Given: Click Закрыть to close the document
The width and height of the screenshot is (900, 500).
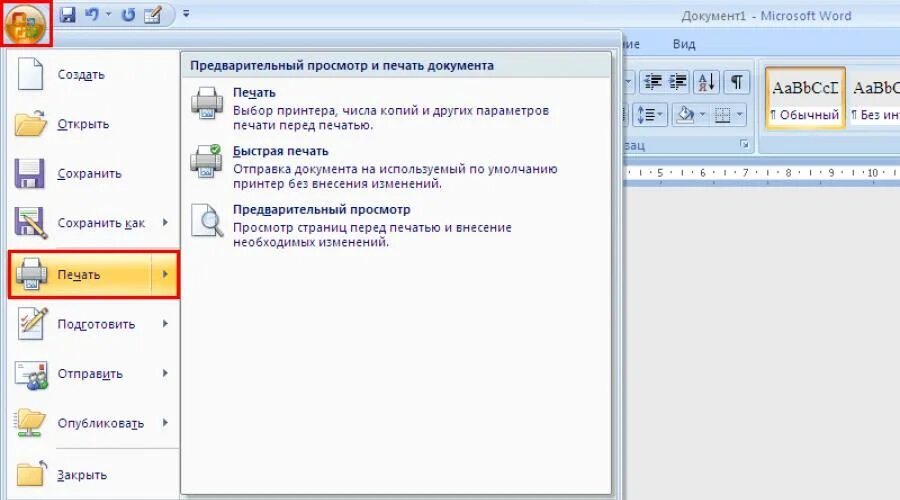Looking at the screenshot, I should pyautogui.click(x=94, y=475).
